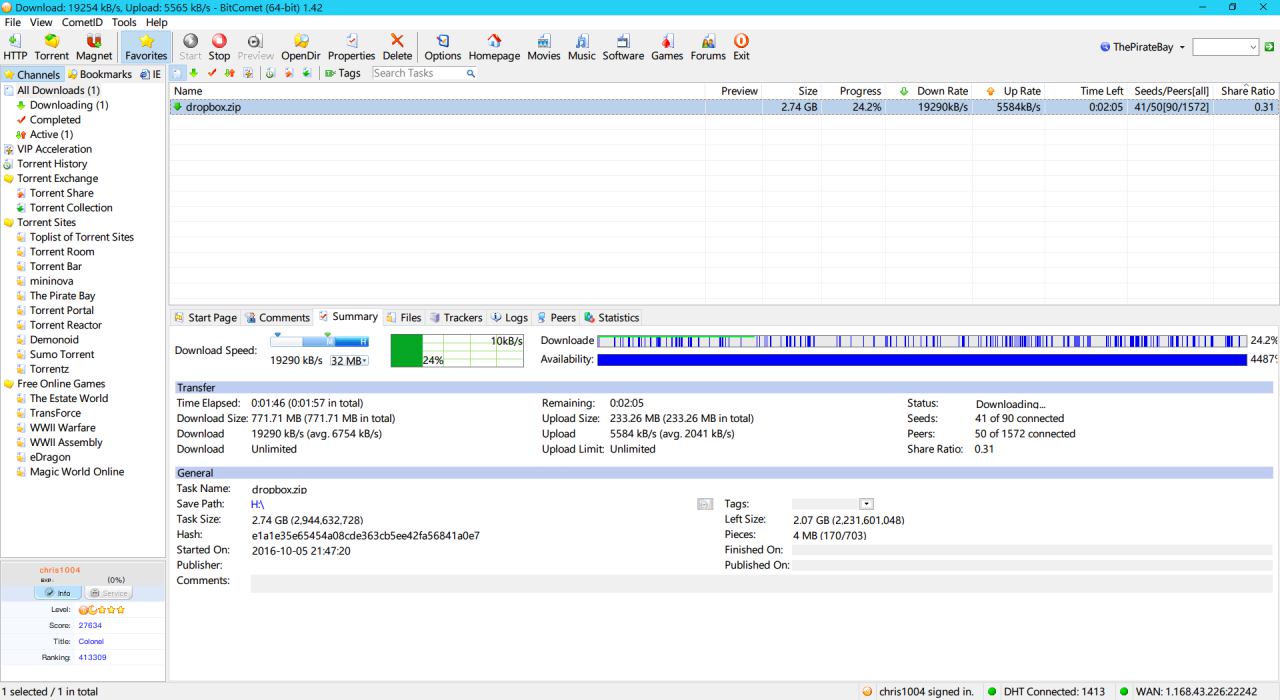
Task: Open the download directory with OpenDir
Action: tap(300, 46)
